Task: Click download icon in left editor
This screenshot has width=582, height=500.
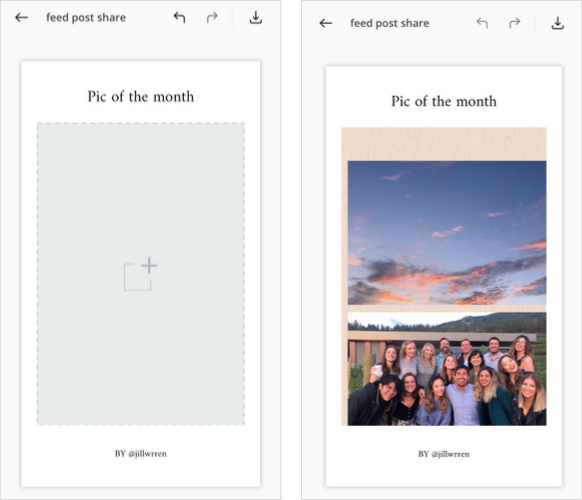Action: (256, 17)
